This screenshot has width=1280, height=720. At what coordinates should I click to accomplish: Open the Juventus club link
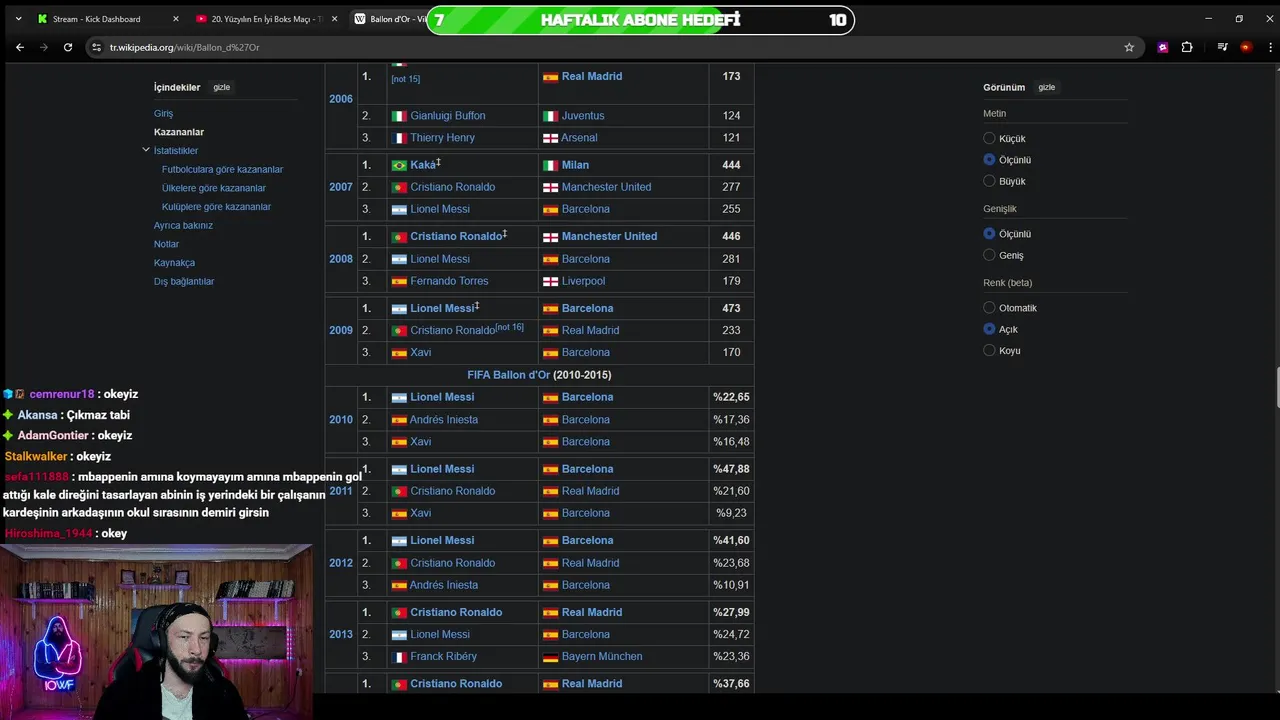[583, 116]
